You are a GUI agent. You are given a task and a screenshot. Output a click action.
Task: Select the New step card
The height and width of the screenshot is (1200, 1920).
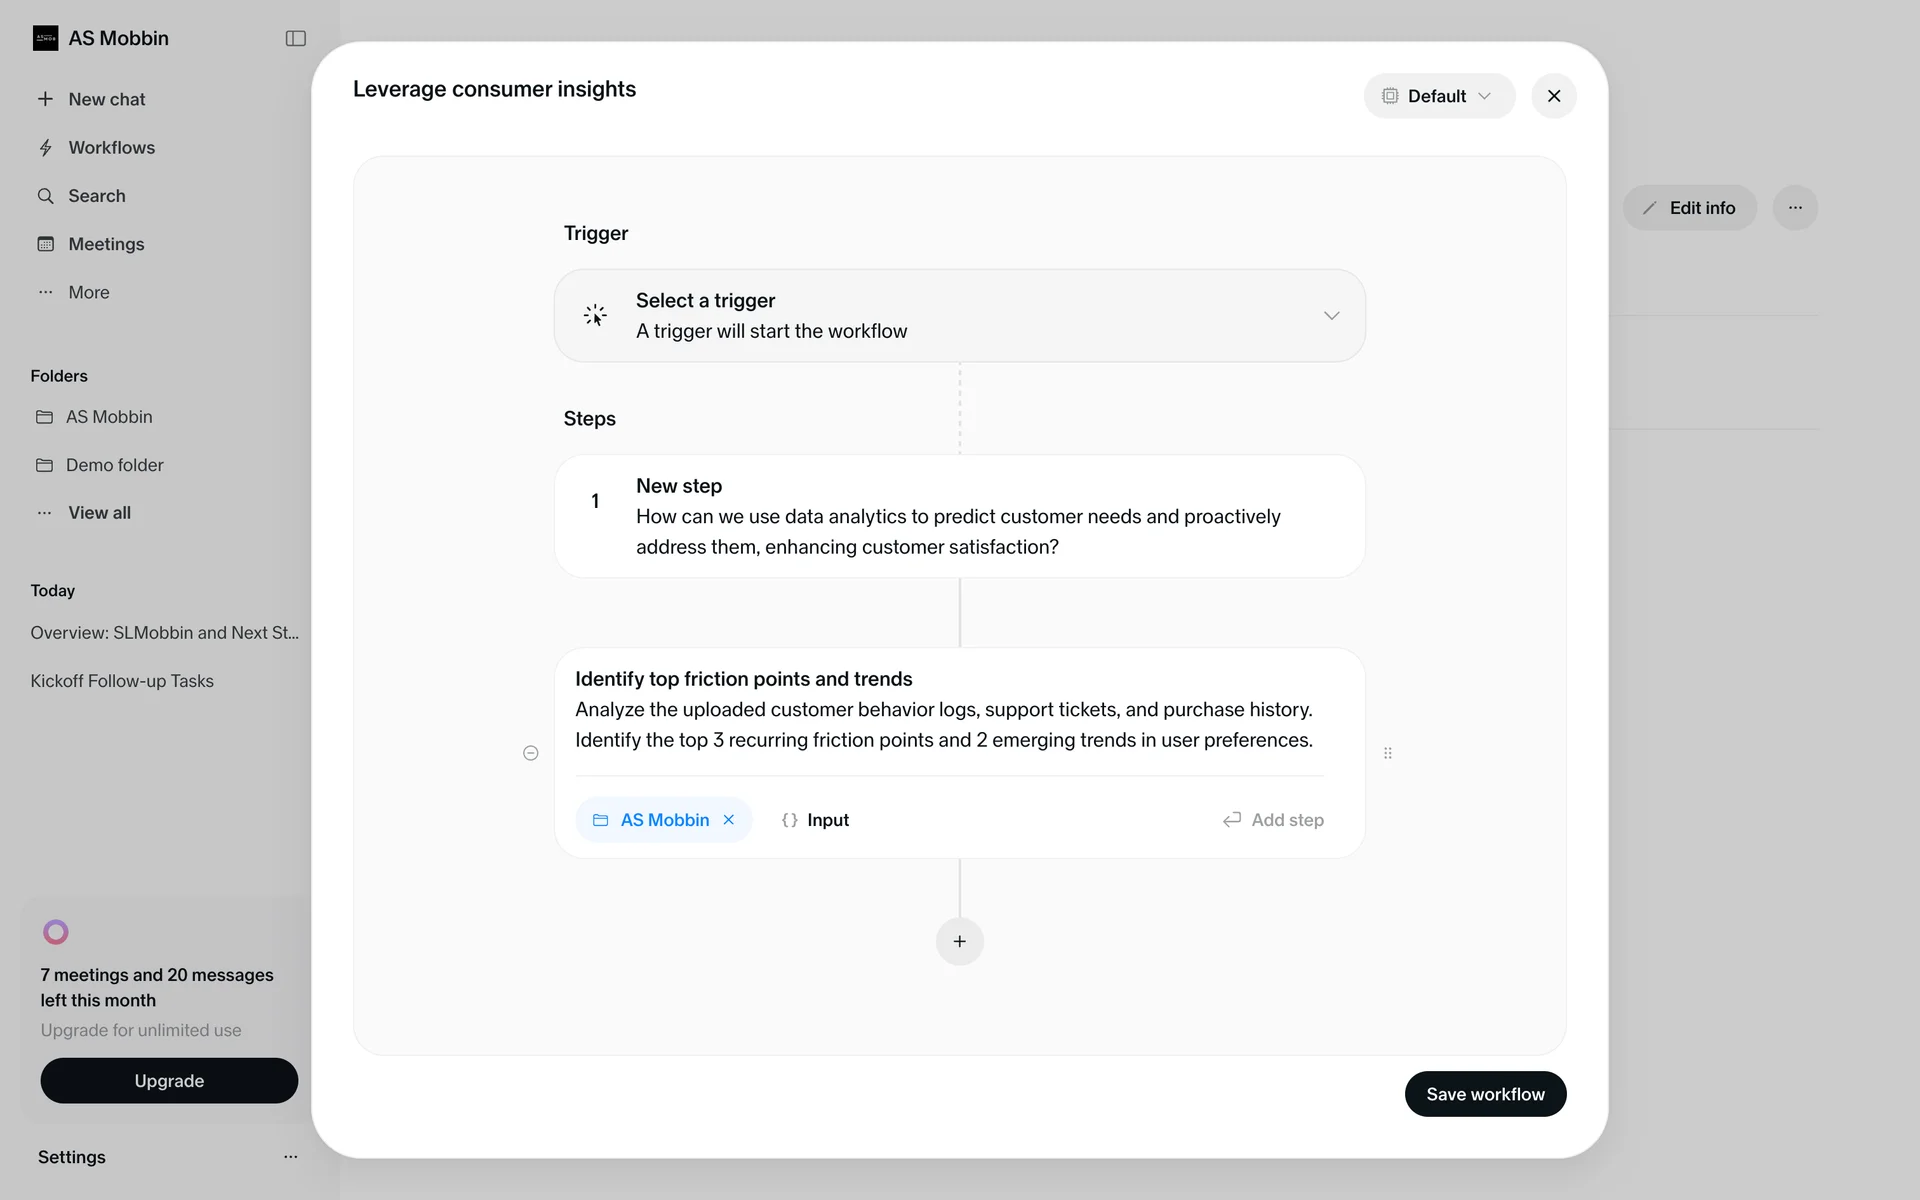(x=959, y=516)
